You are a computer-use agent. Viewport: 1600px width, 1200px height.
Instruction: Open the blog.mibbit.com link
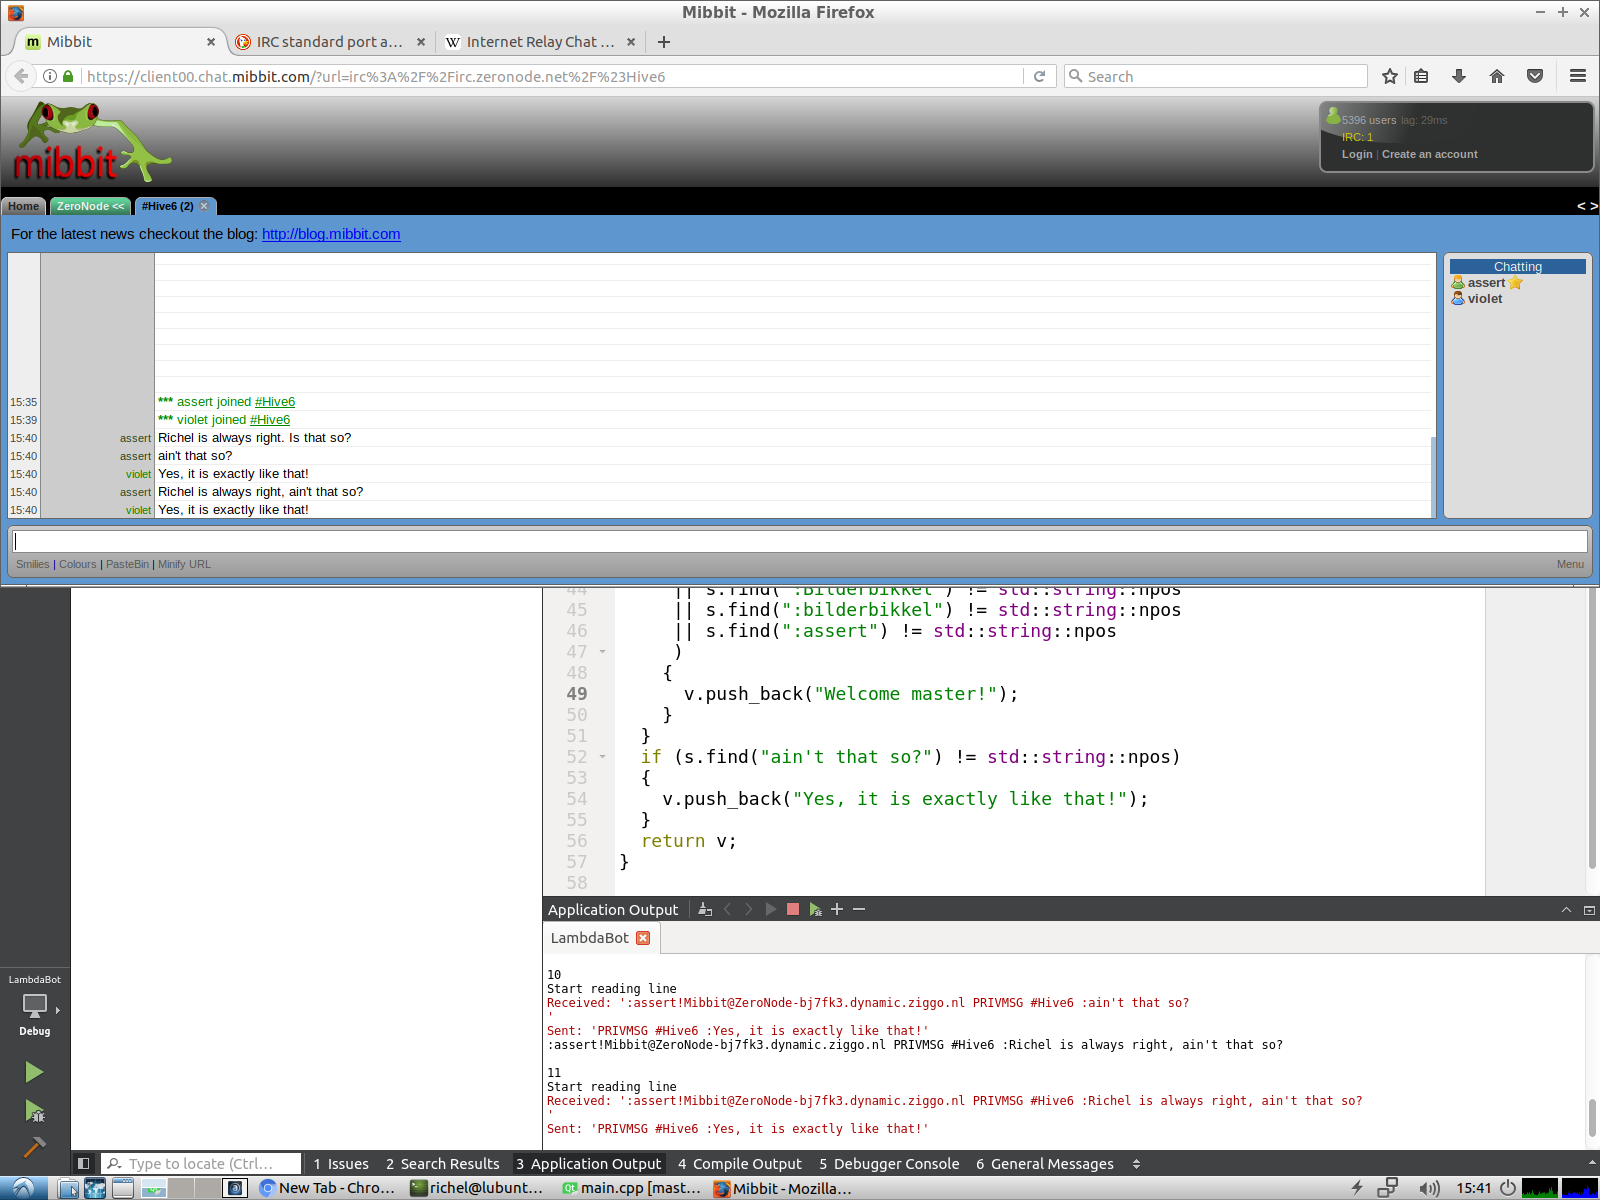click(x=331, y=234)
